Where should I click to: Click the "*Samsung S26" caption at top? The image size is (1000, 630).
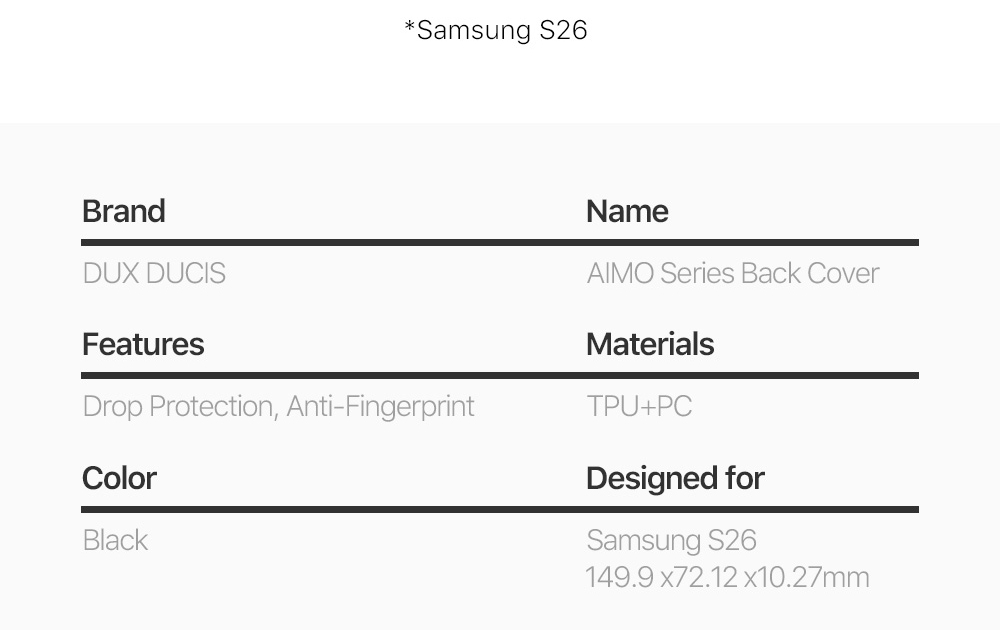click(496, 30)
